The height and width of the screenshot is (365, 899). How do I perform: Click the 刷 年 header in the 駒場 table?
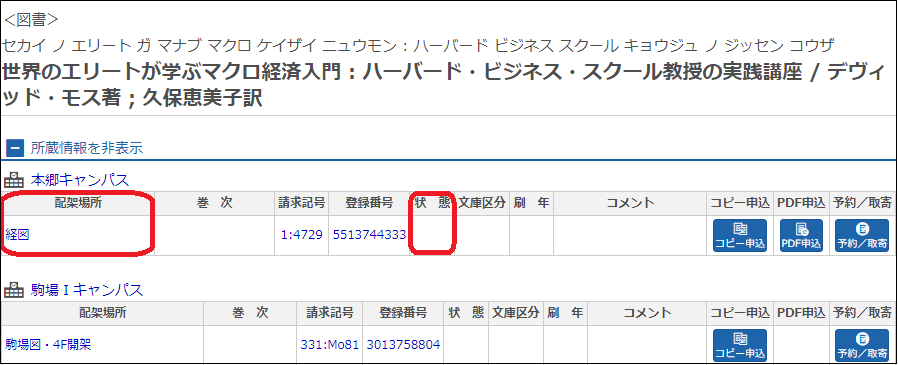[x=565, y=312]
